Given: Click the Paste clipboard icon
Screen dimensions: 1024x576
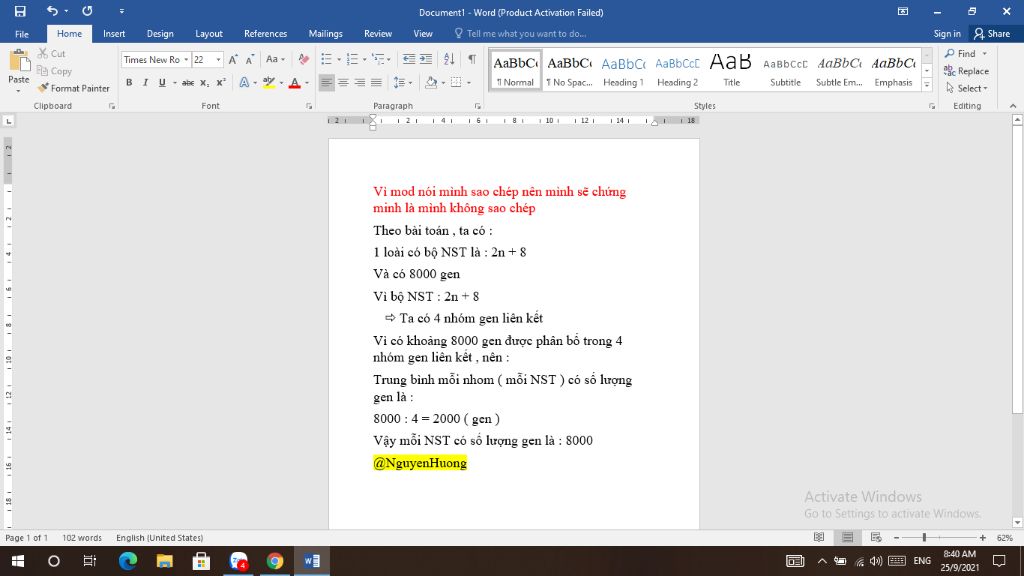Looking at the screenshot, I should coord(19,61).
